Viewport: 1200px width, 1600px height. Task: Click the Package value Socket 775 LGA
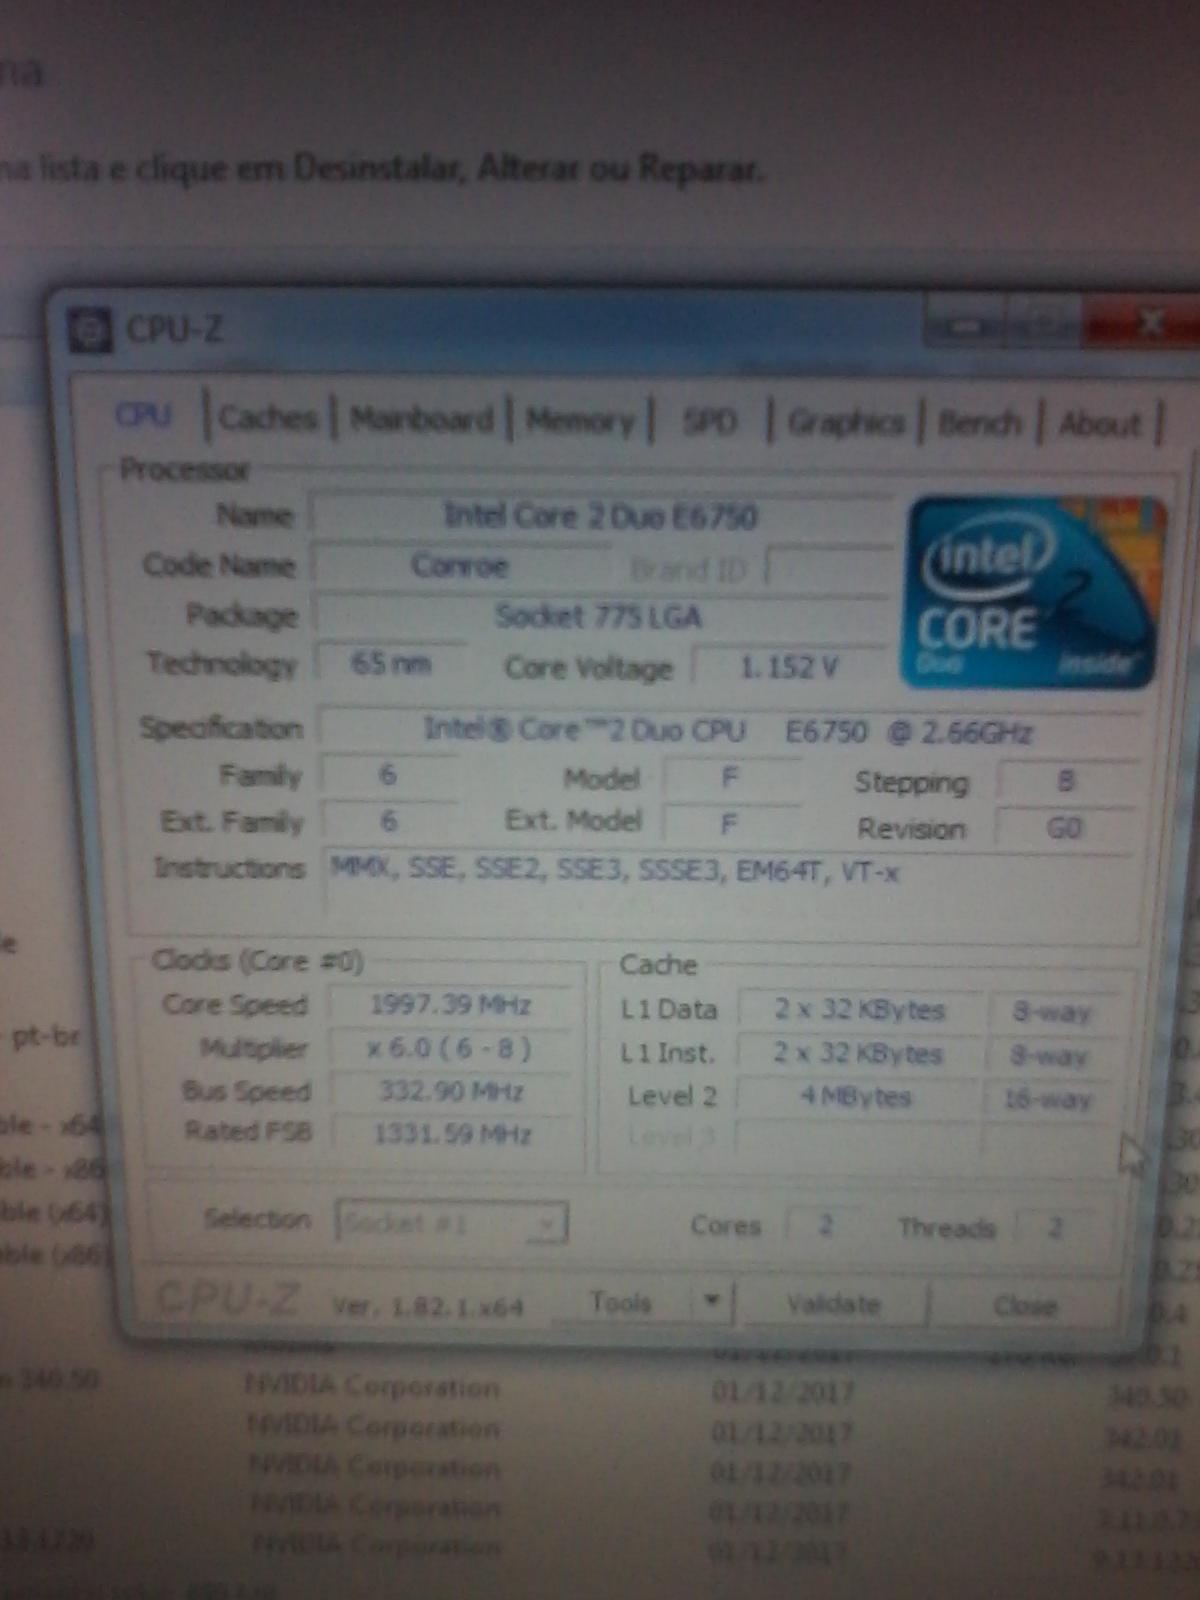click(x=600, y=616)
